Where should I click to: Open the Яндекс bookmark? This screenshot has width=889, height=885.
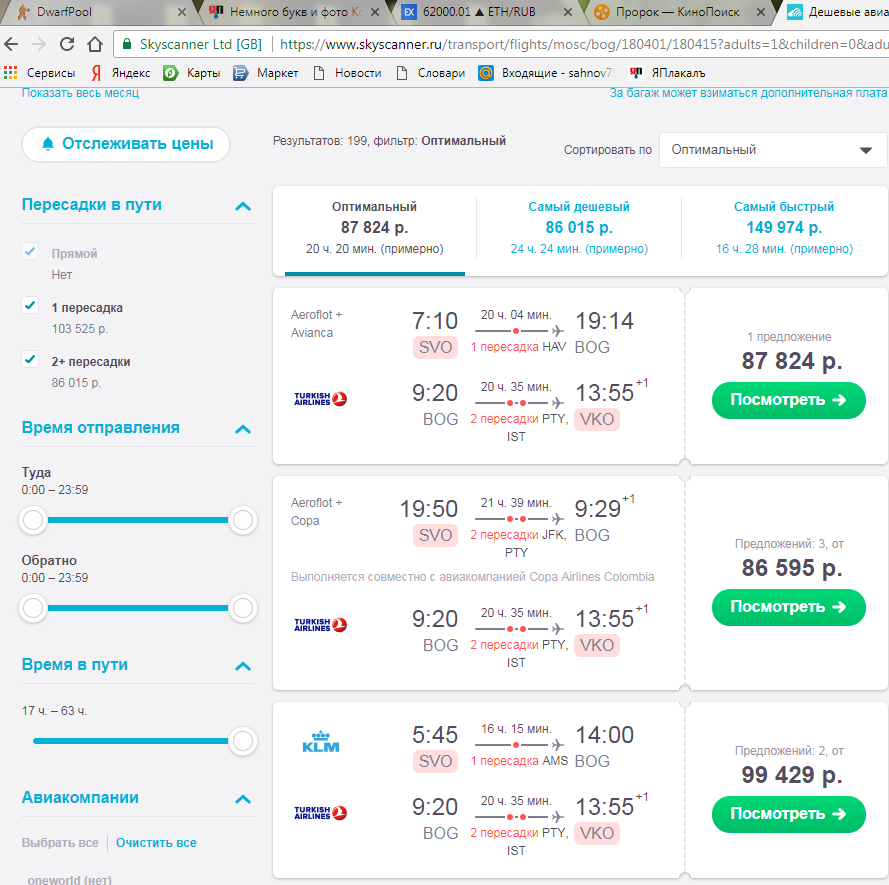pyautogui.click(x=121, y=73)
